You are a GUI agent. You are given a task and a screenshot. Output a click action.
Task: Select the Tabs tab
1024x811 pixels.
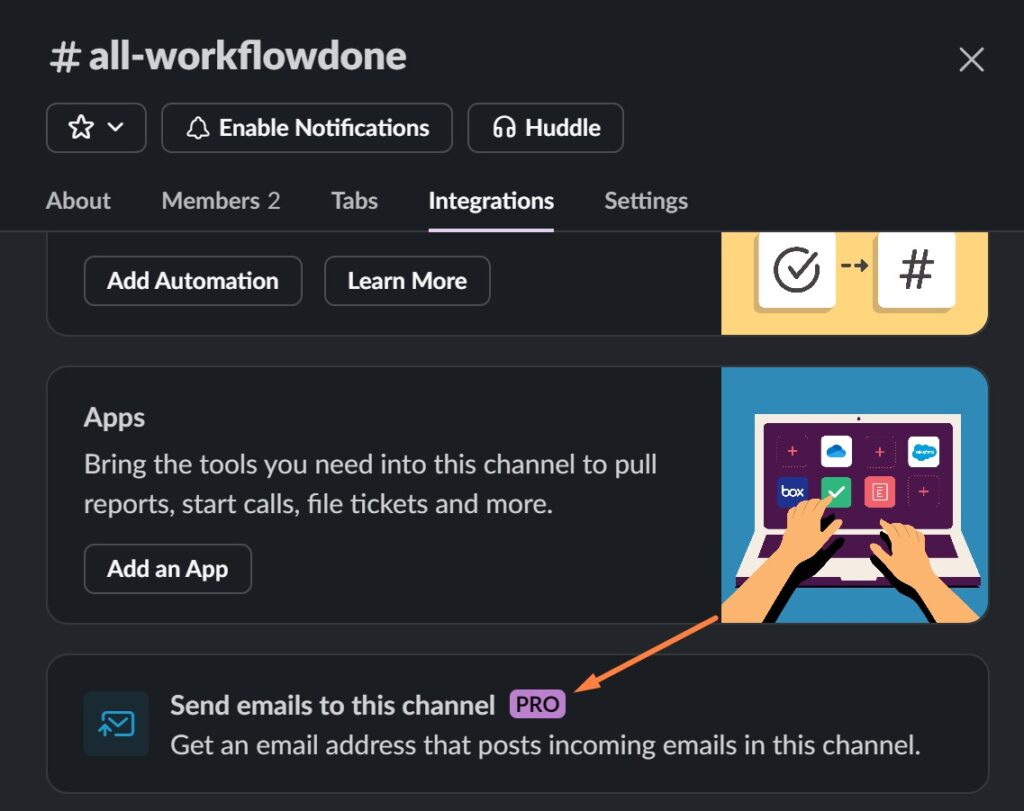354,201
